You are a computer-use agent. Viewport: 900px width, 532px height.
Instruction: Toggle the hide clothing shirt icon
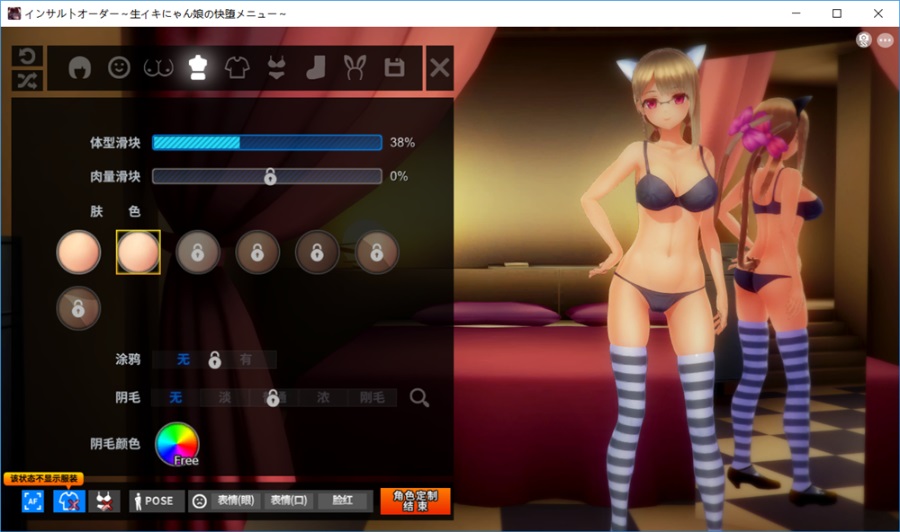point(69,501)
